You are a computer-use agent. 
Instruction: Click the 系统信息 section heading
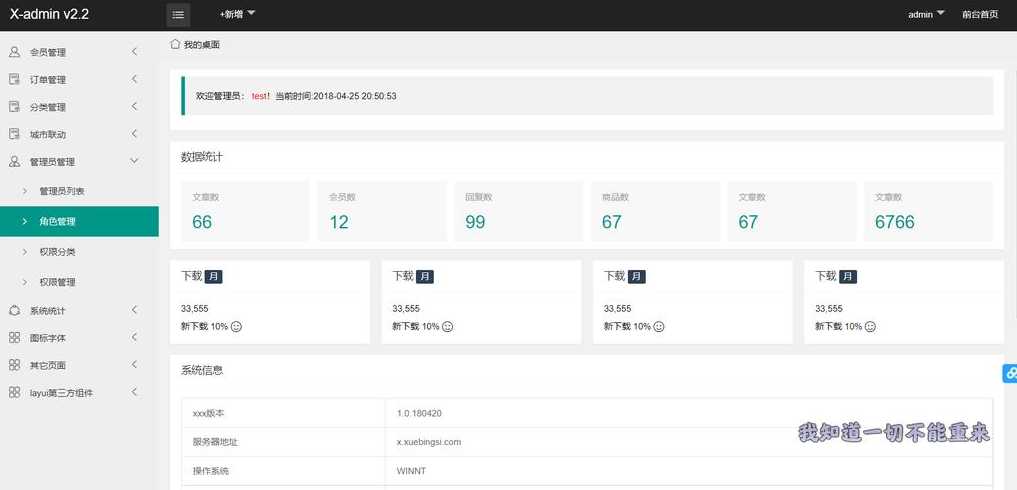pyautogui.click(x=202, y=370)
